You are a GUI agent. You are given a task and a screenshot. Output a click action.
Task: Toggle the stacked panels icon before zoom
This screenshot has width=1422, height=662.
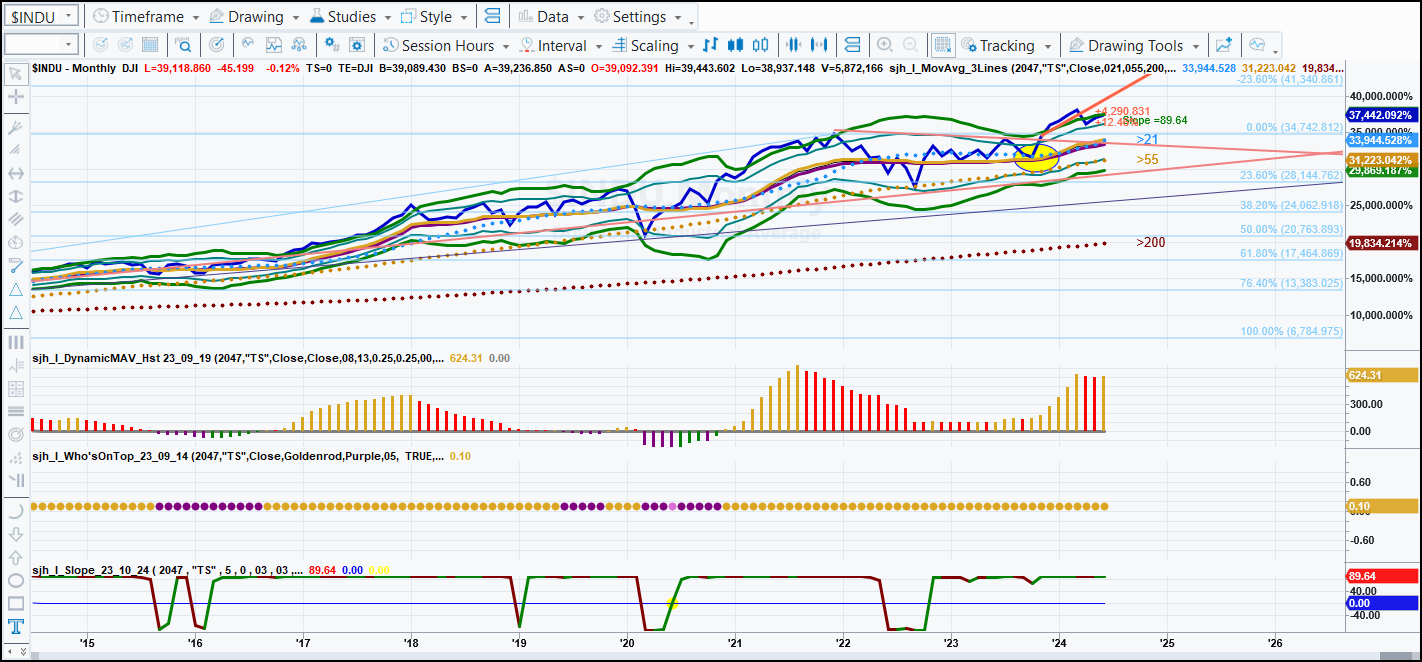coord(852,45)
